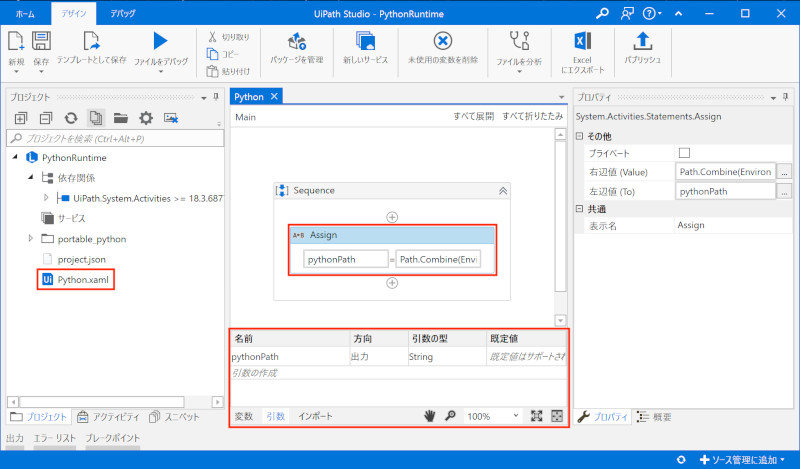
Task: Switch to the Debug ribbon tab
Action: [x=122, y=14]
